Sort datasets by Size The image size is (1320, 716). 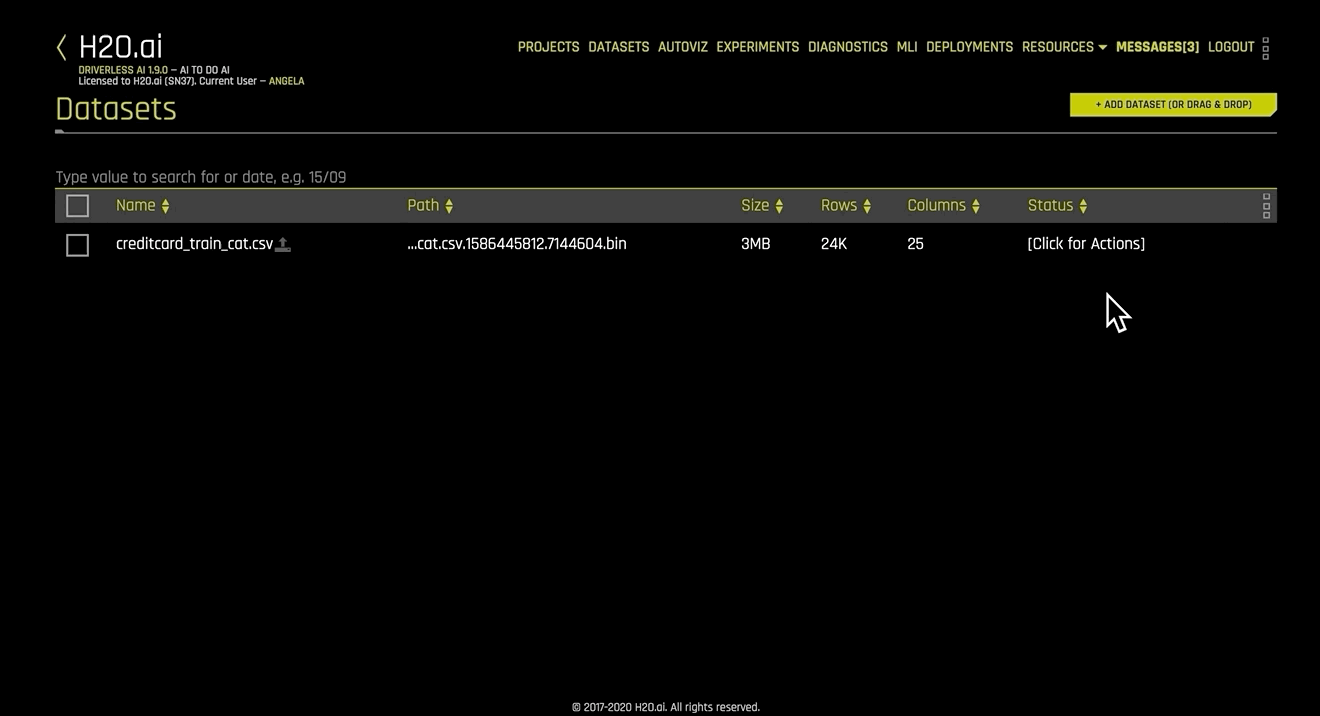click(779, 205)
